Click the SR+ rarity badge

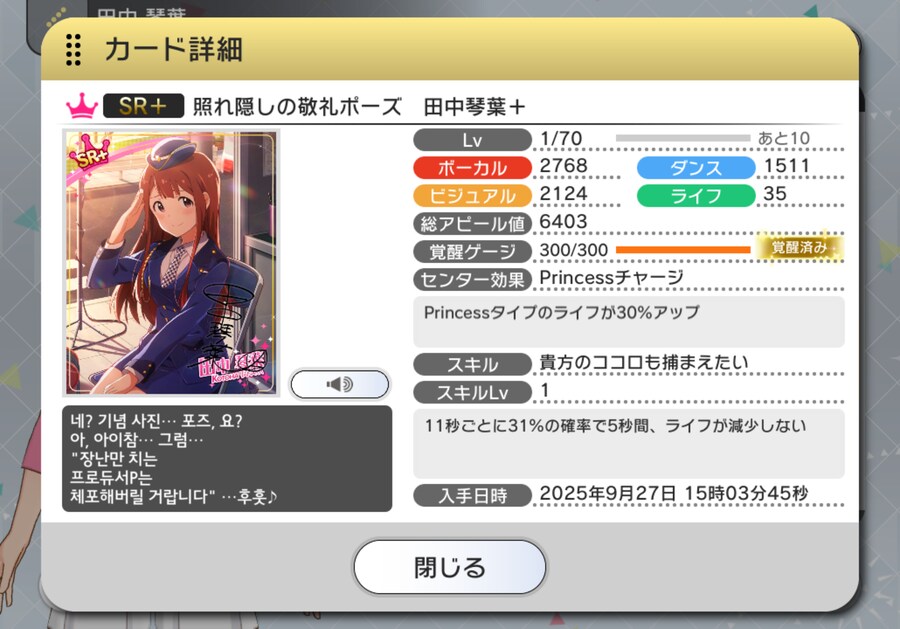(143, 106)
